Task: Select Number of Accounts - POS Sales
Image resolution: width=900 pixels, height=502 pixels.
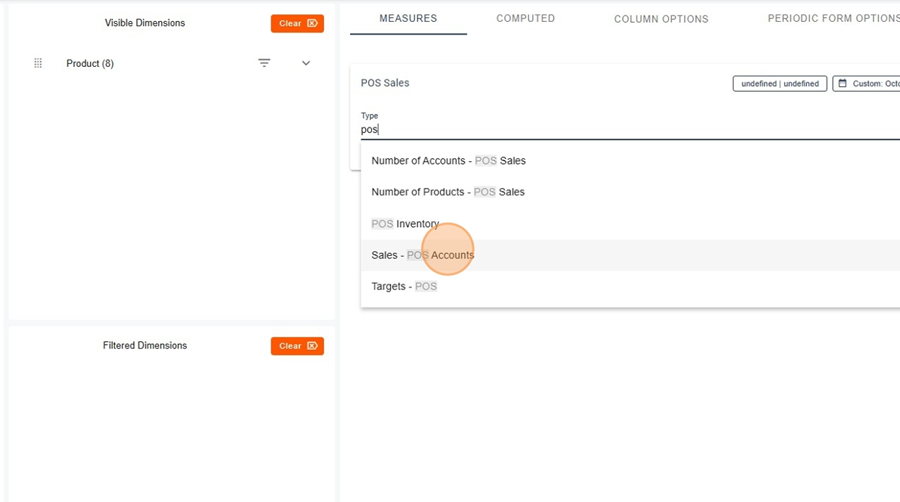Action: click(x=630, y=161)
